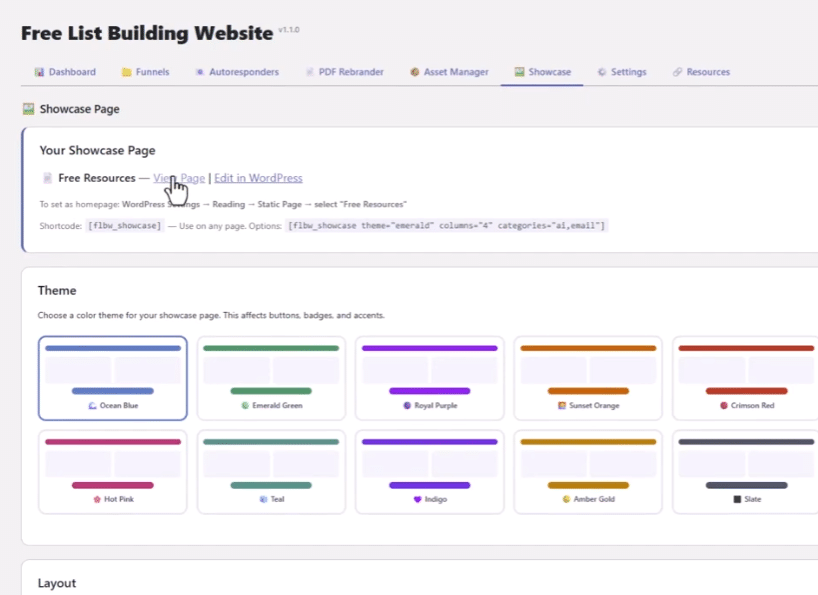Select the Ocean Blue theme
This screenshot has width=818, height=595.
(113, 378)
